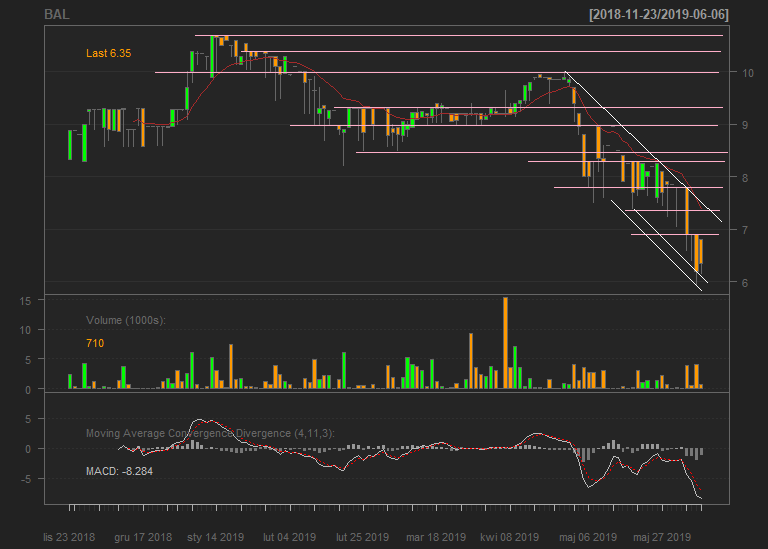Screen dimensions: 768x549
Task: Click the 'maj 06 2019' date label
Action: (x=588, y=537)
